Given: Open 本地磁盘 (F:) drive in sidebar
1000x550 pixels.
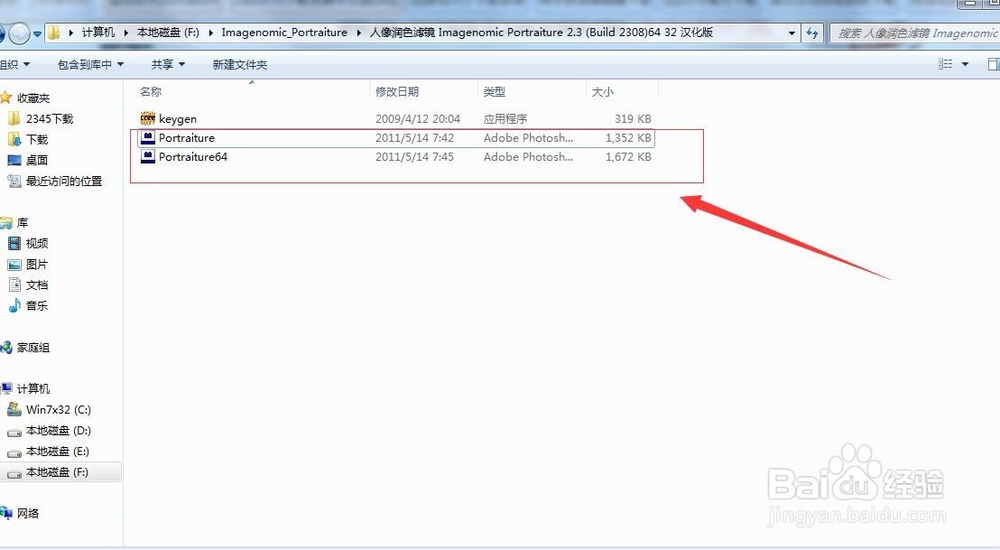Looking at the screenshot, I should [57, 472].
